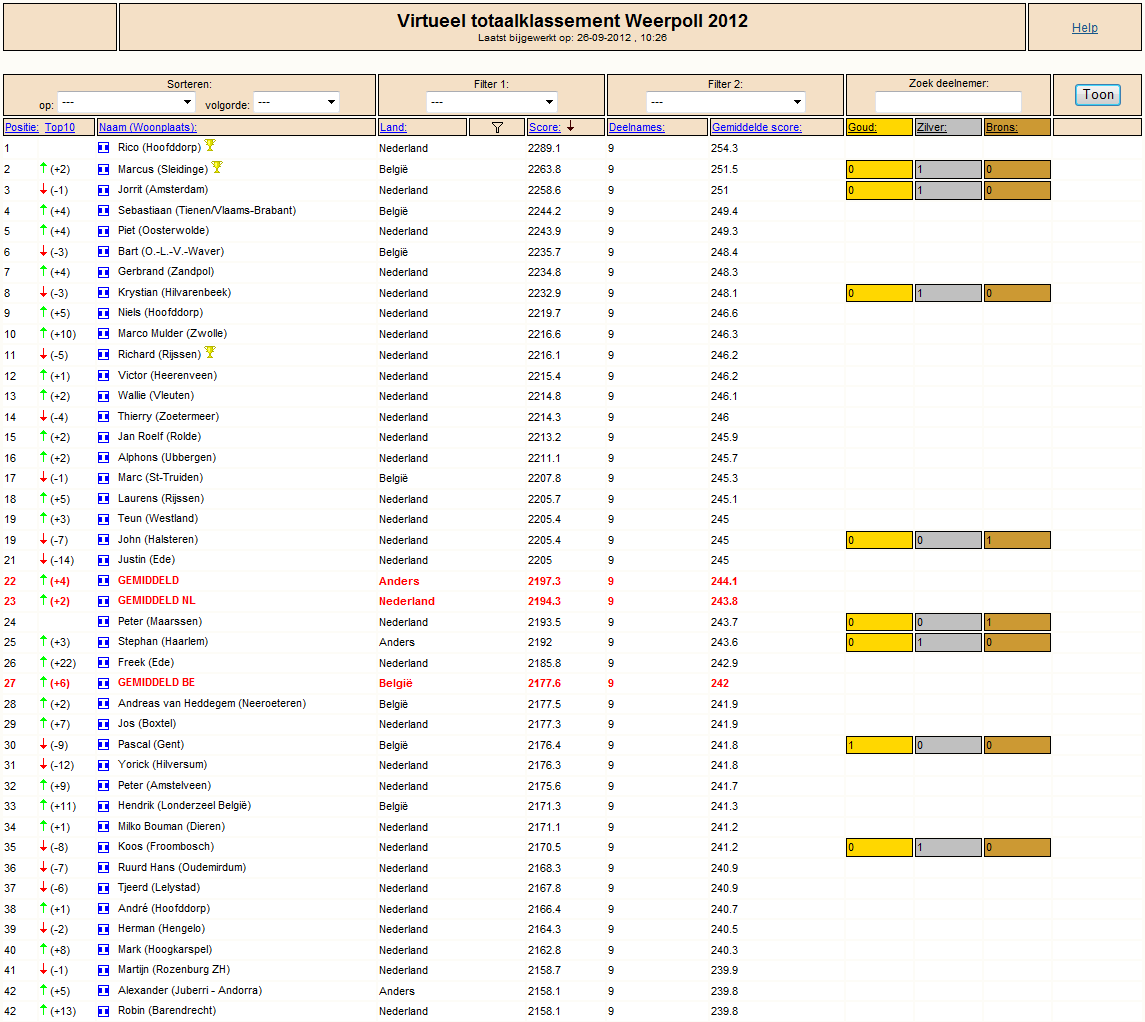Click the blue icon for Alexander (Juberri - Andorra)

104,991
